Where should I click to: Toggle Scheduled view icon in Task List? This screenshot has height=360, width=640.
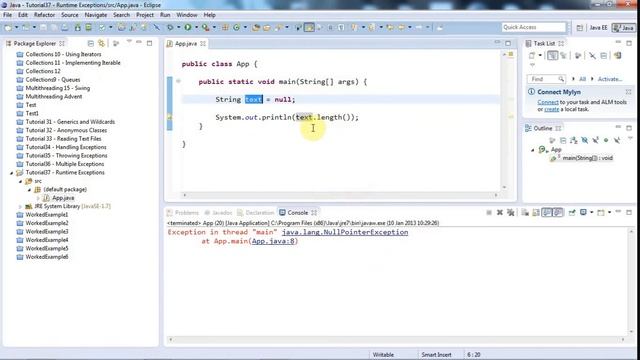pos(564,56)
